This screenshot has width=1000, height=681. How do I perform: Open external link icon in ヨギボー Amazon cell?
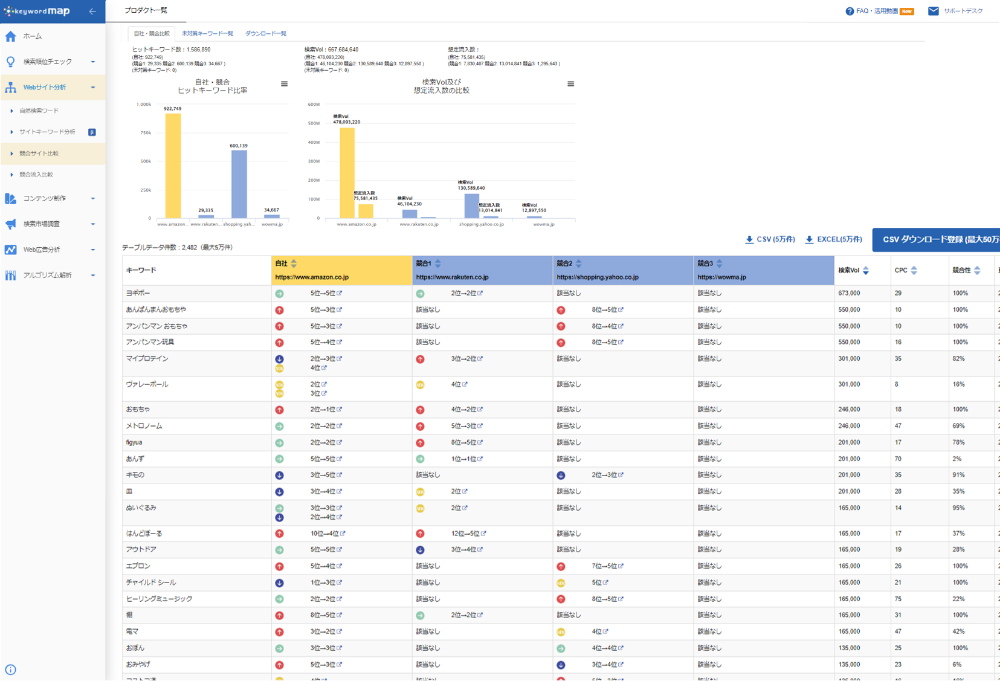point(339,293)
